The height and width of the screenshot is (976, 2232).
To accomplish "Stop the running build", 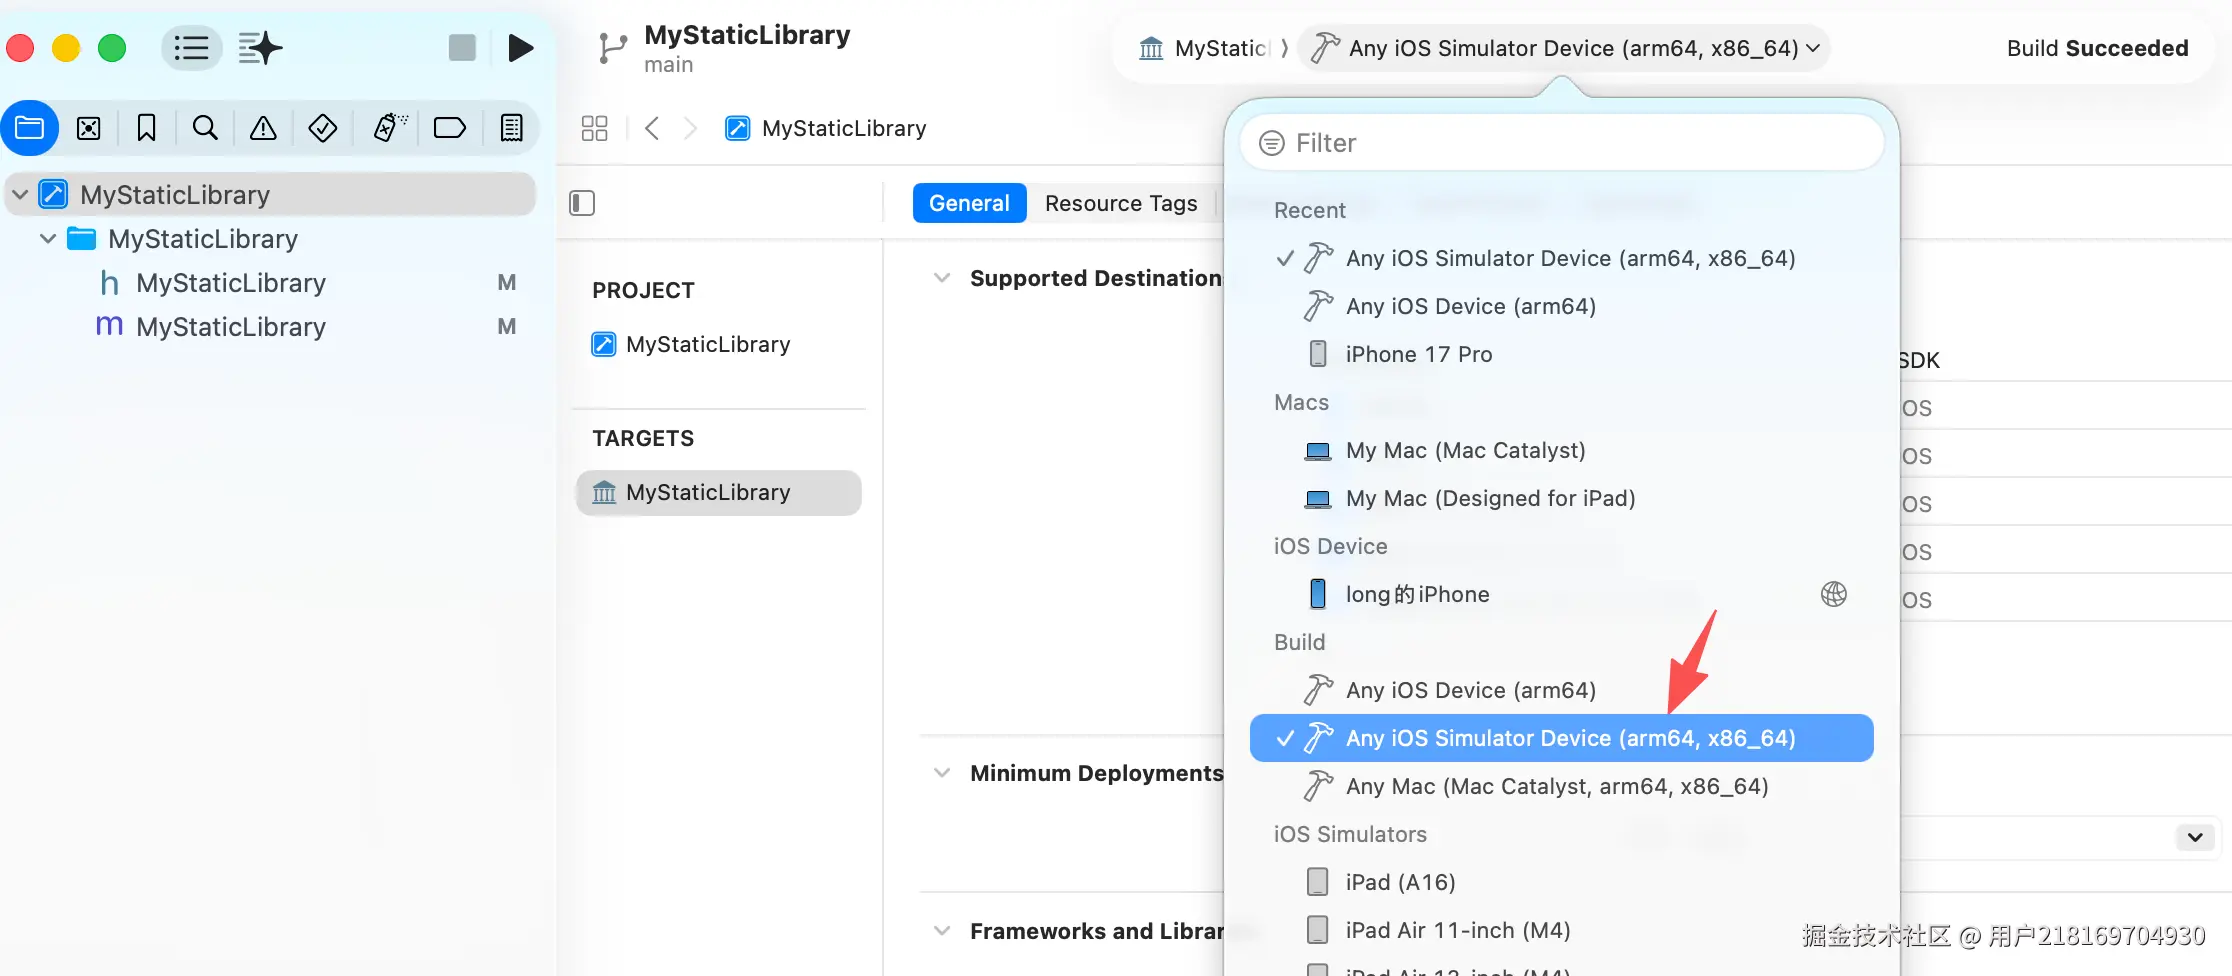I will coord(462,48).
